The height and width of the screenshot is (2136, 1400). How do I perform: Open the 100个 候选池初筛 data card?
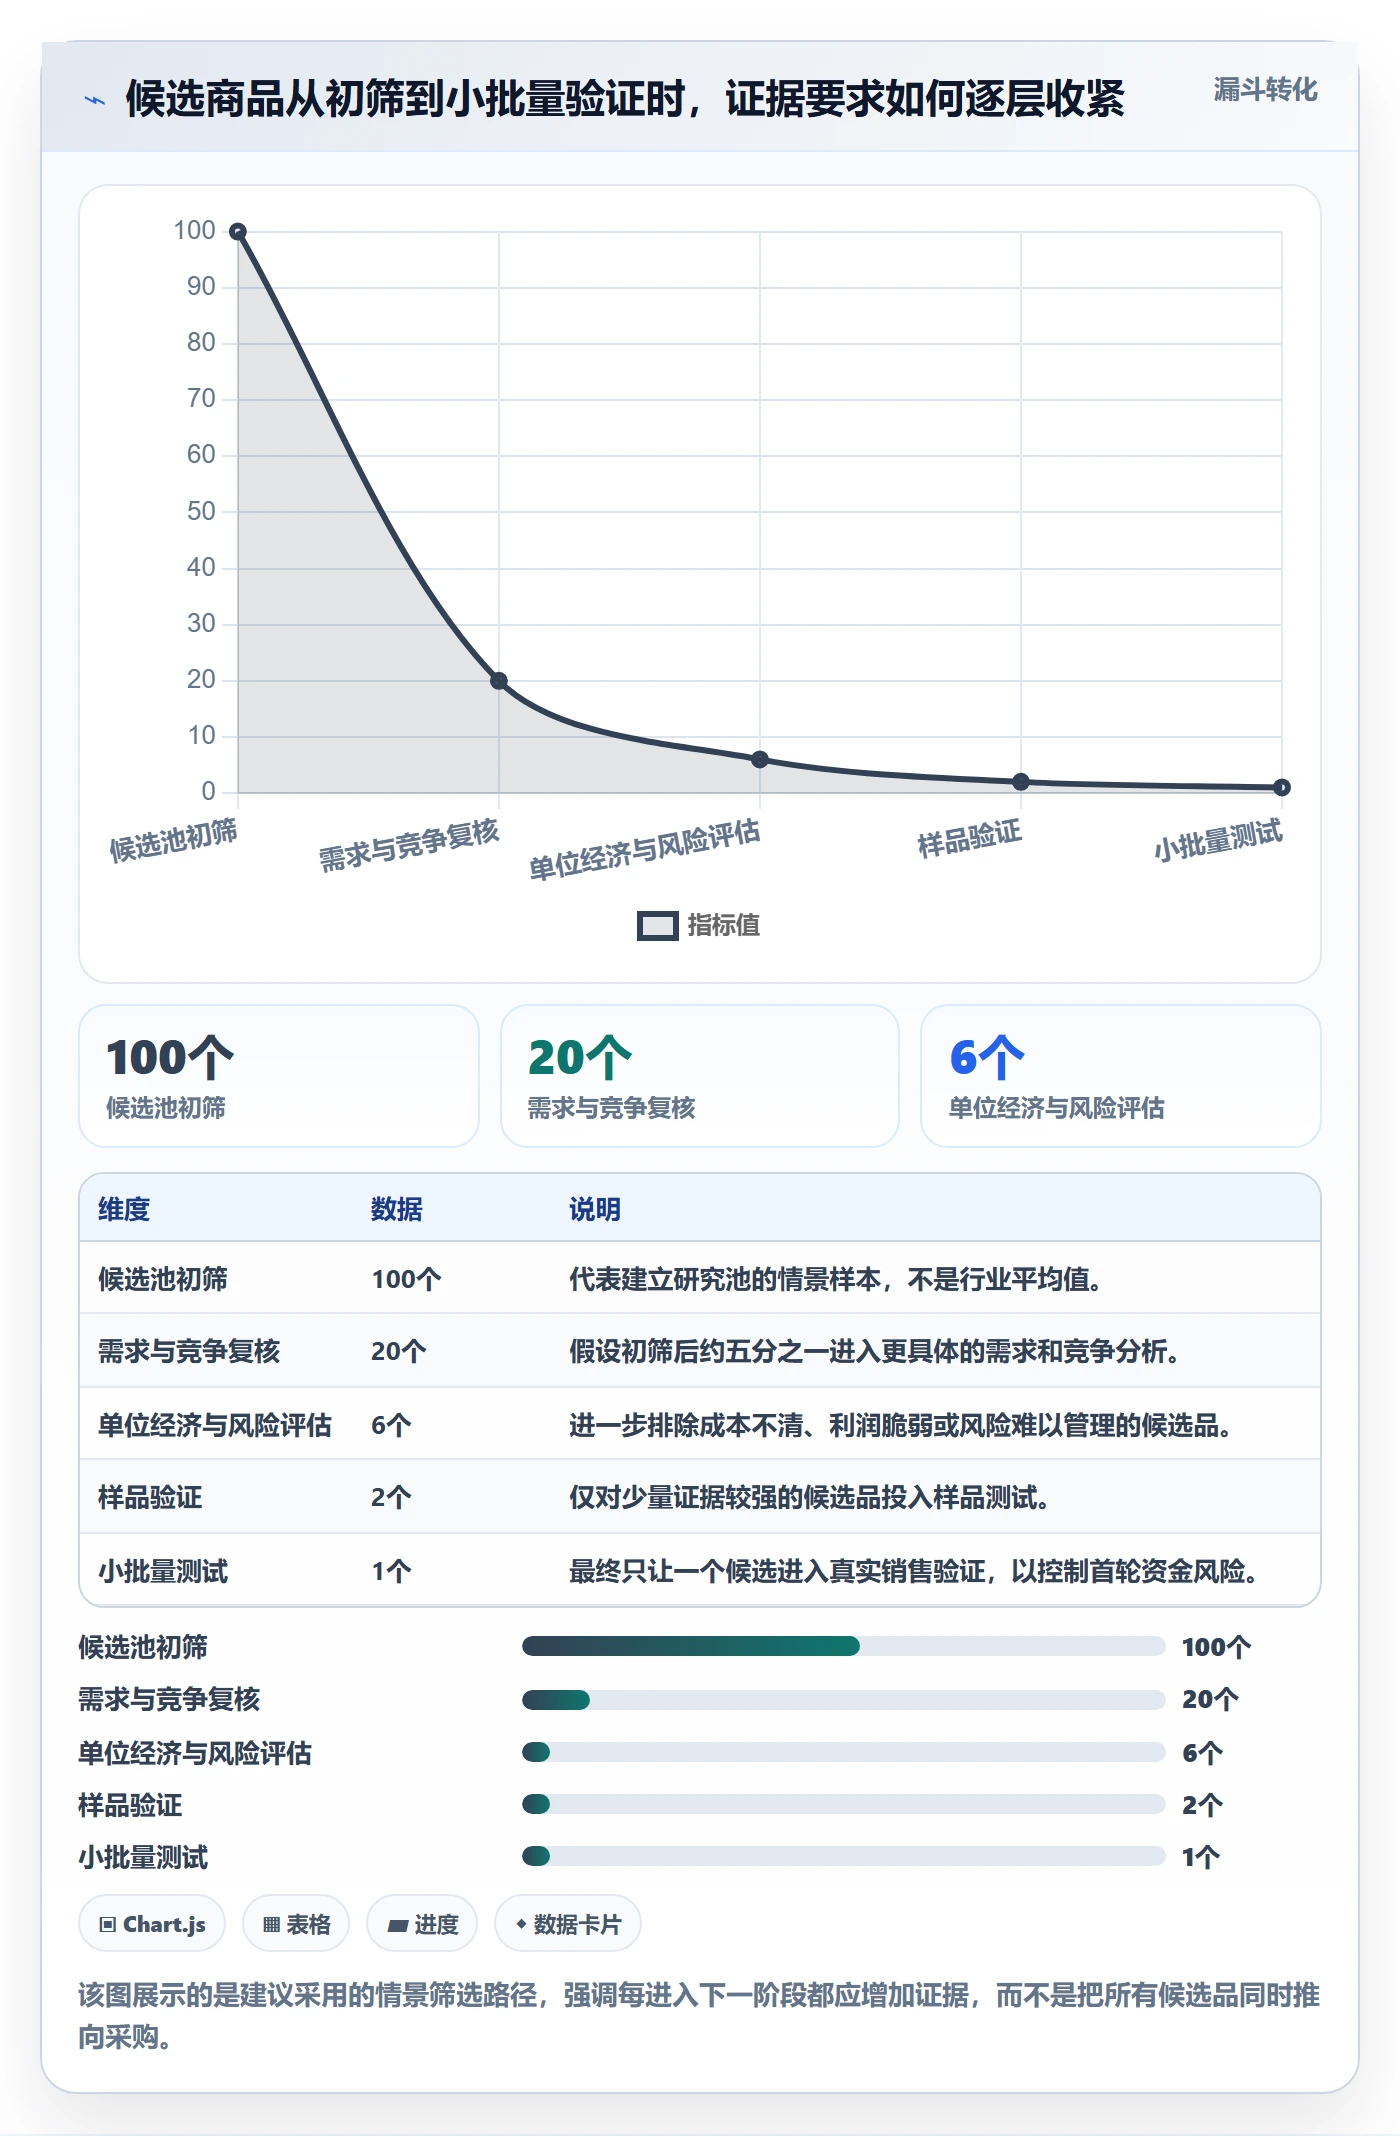click(x=279, y=1076)
